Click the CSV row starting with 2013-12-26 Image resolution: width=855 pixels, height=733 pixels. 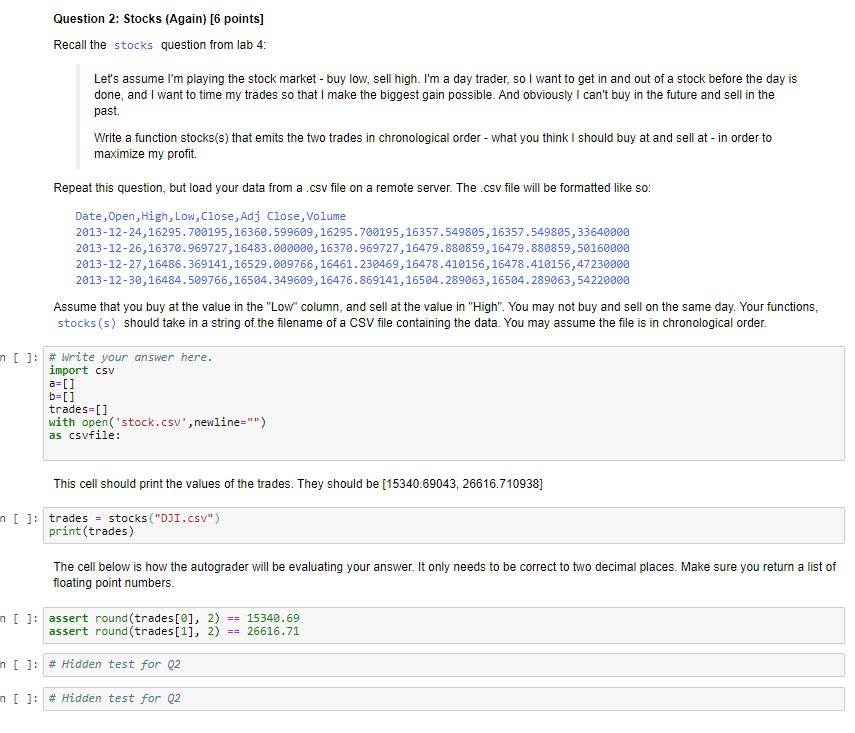click(352, 248)
